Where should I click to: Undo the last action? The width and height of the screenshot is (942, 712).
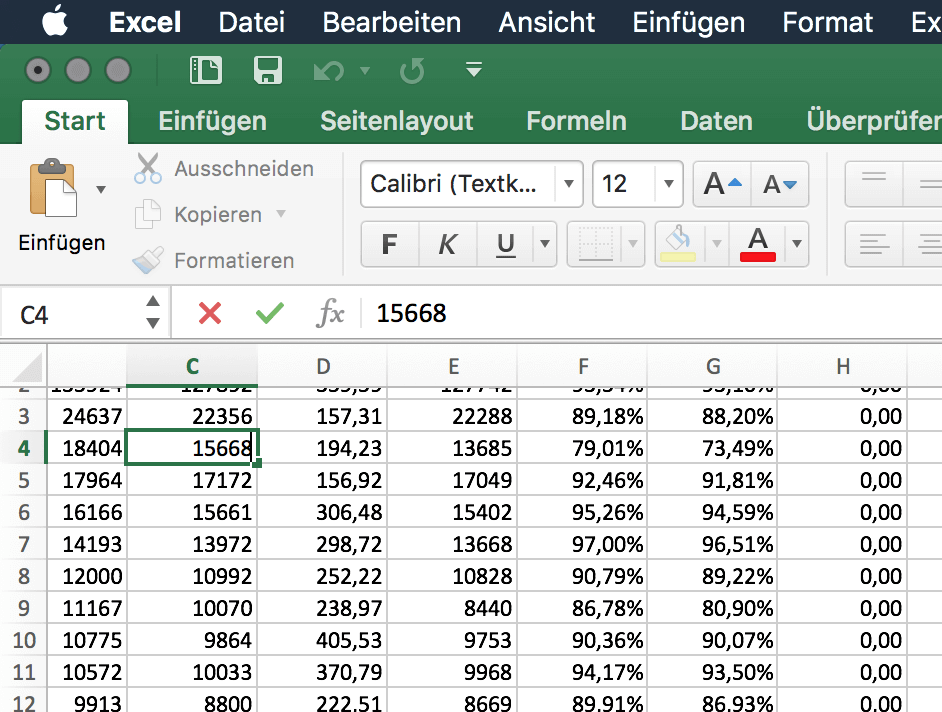click(329, 71)
